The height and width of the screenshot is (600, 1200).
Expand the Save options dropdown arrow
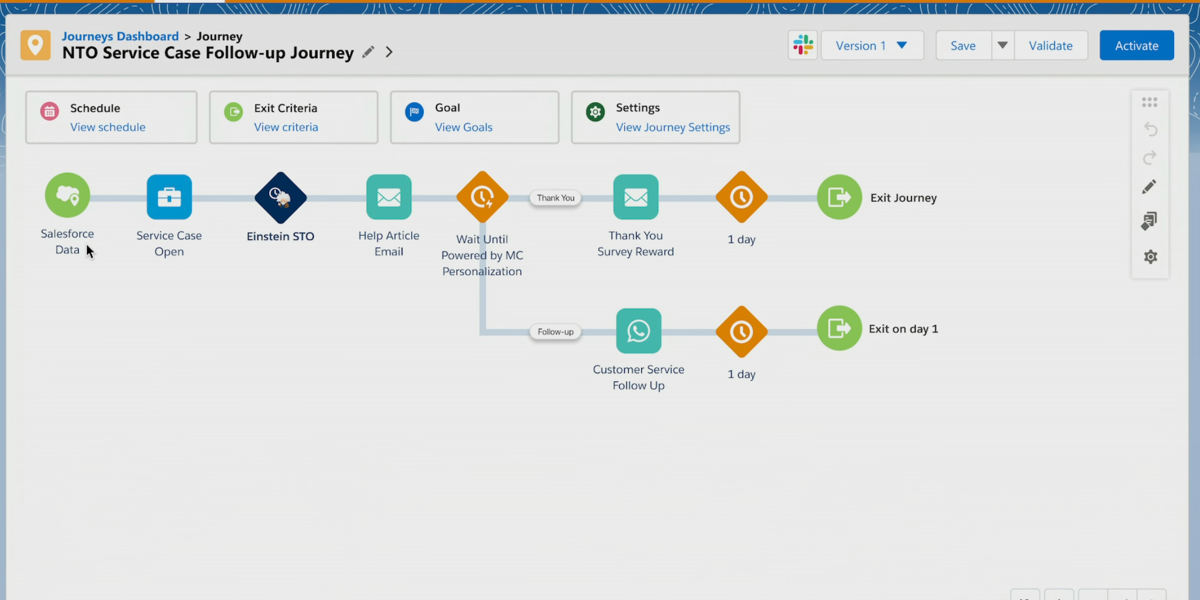pos(1002,45)
